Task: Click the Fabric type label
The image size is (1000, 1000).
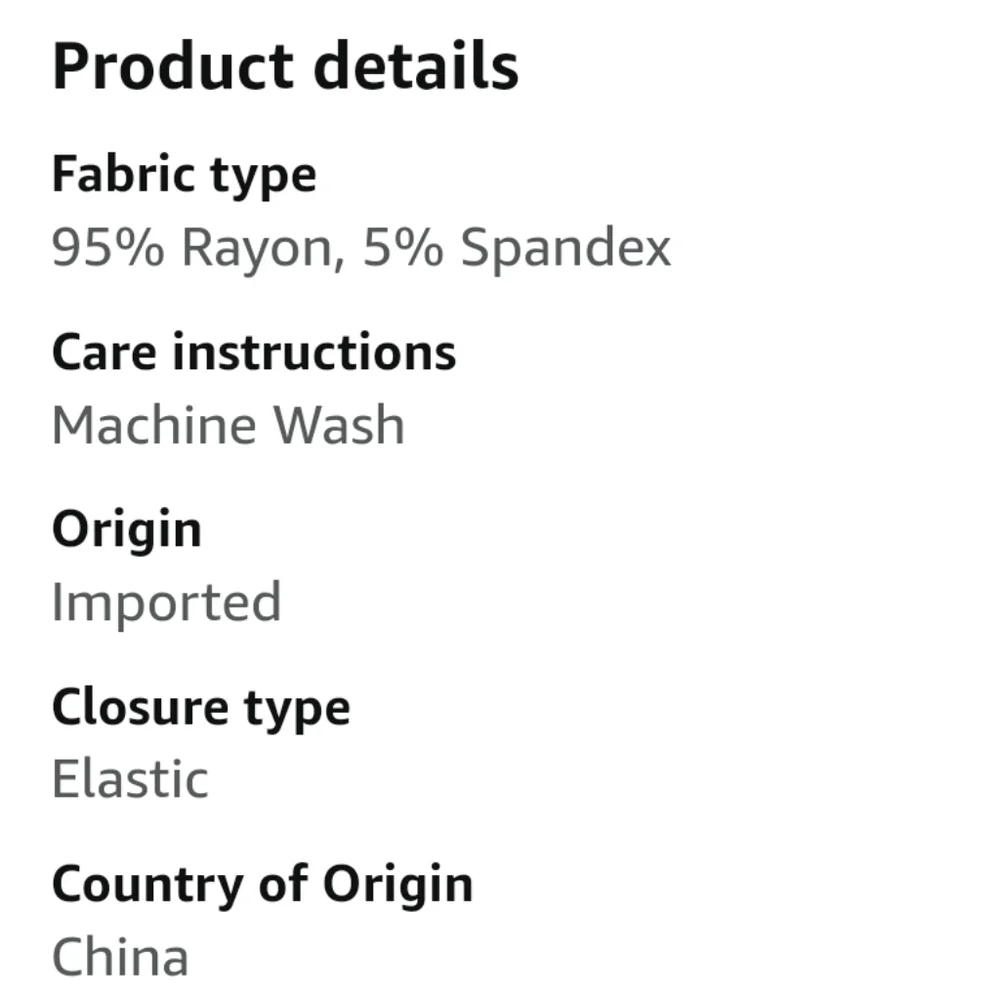Action: (x=184, y=175)
